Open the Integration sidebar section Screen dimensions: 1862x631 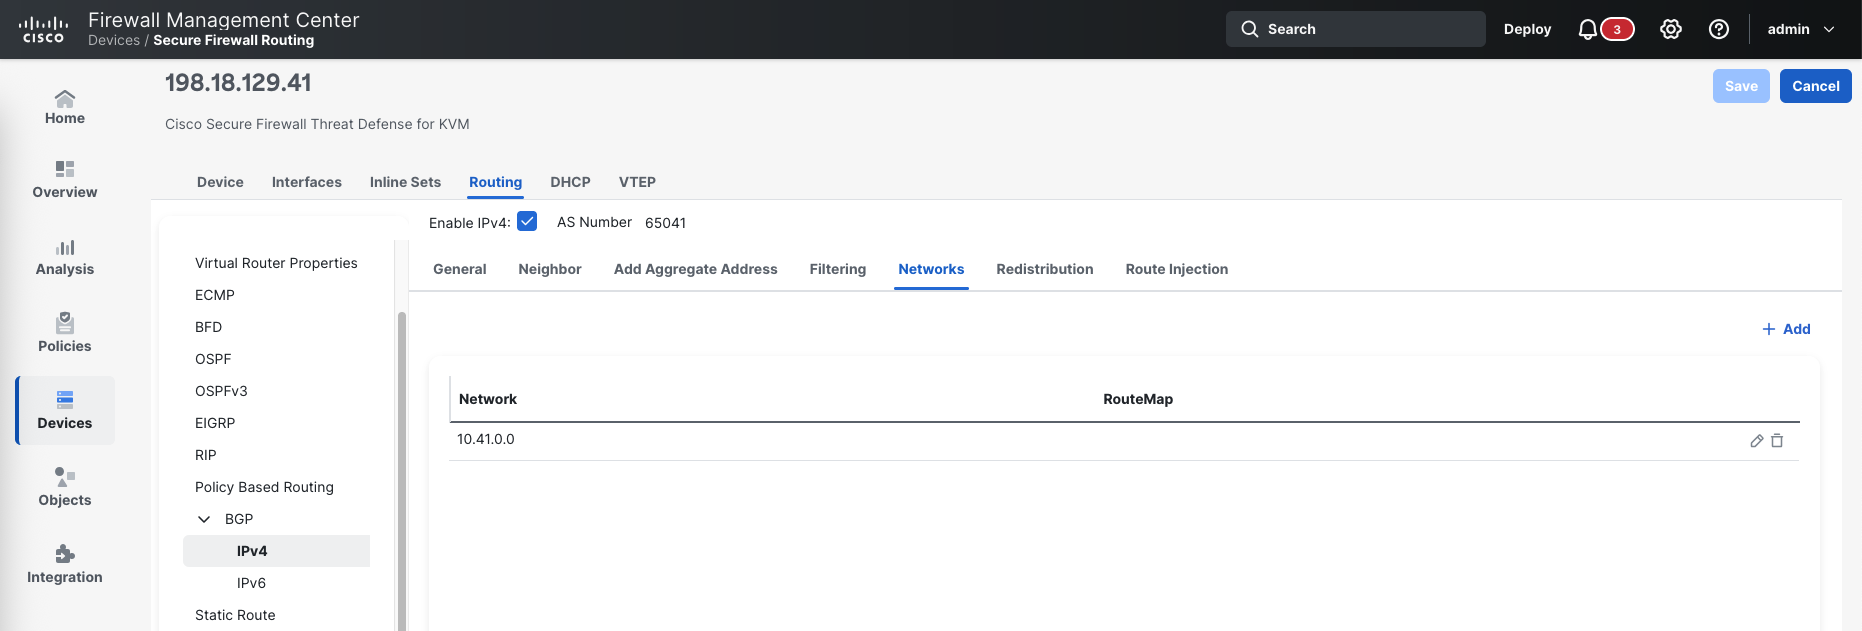pyautogui.click(x=65, y=564)
